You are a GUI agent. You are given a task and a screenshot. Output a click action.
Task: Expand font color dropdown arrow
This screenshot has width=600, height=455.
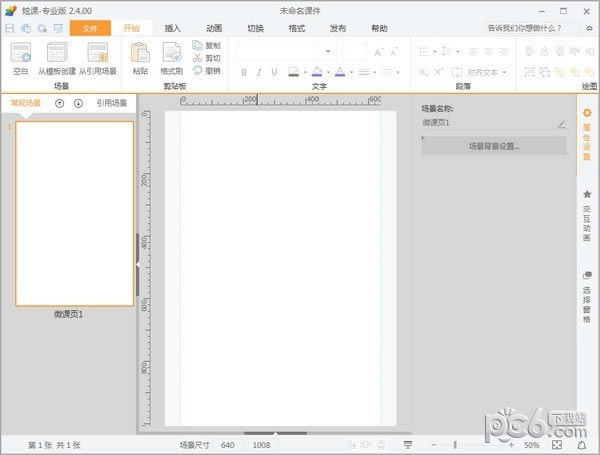tap(351, 72)
